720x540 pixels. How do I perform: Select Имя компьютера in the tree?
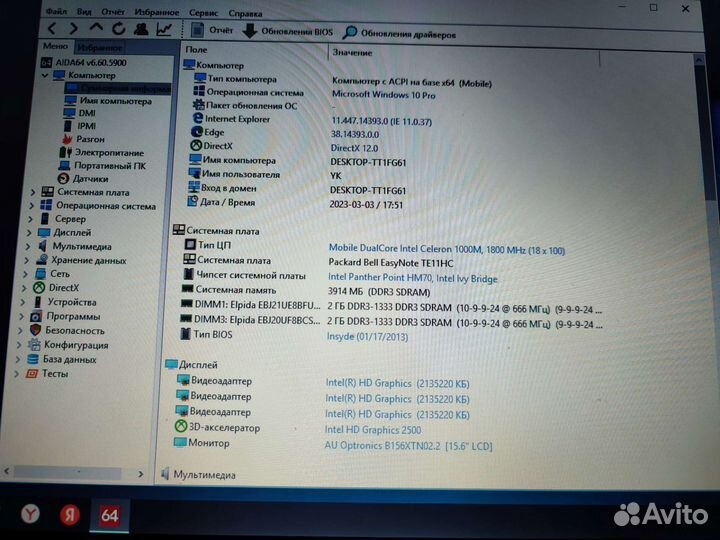[x=115, y=101]
